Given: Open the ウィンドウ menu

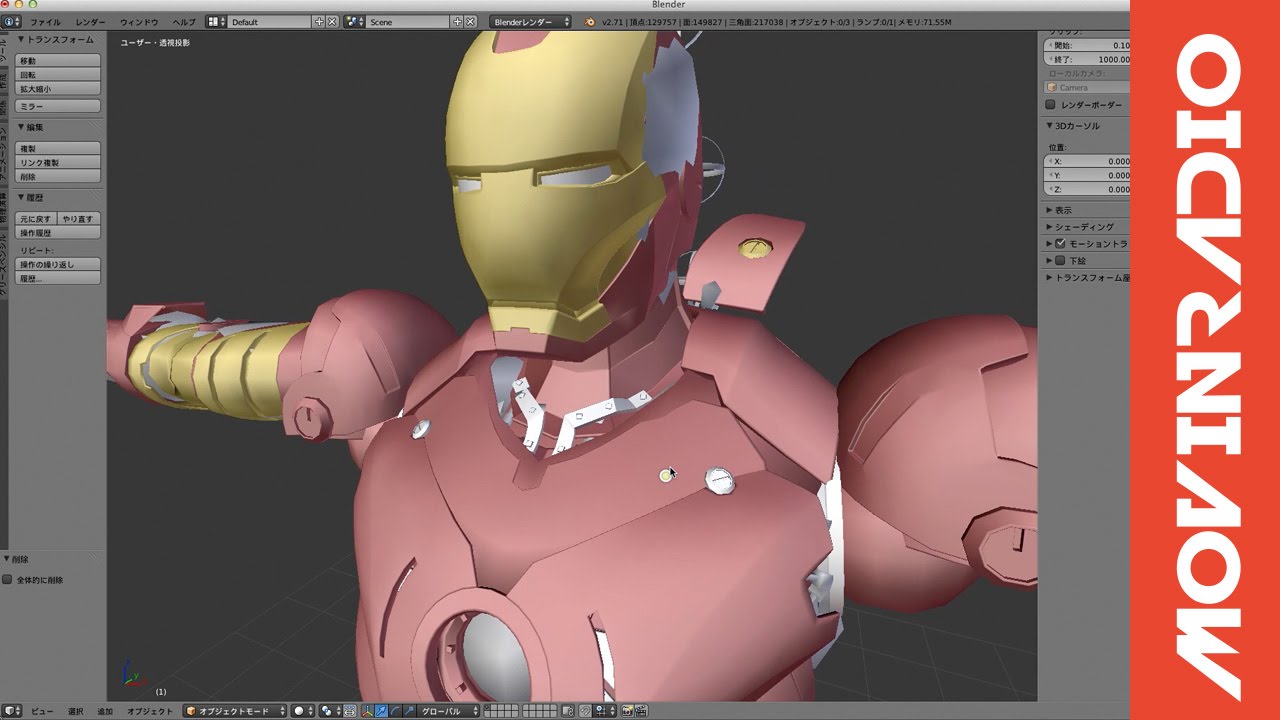Looking at the screenshot, I should coord(139,21).
